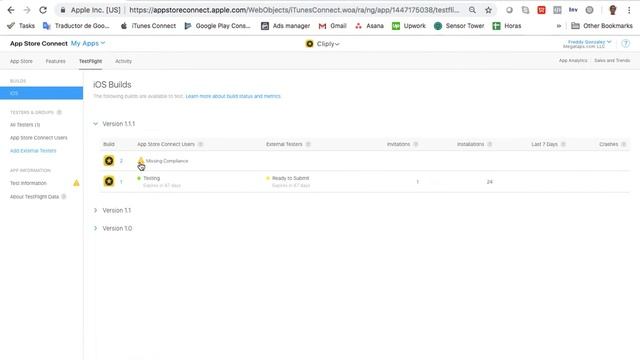Viewport: 640px width, 360px height.
Task: Click the Missing Compliance status text
Action: [167, 161]
